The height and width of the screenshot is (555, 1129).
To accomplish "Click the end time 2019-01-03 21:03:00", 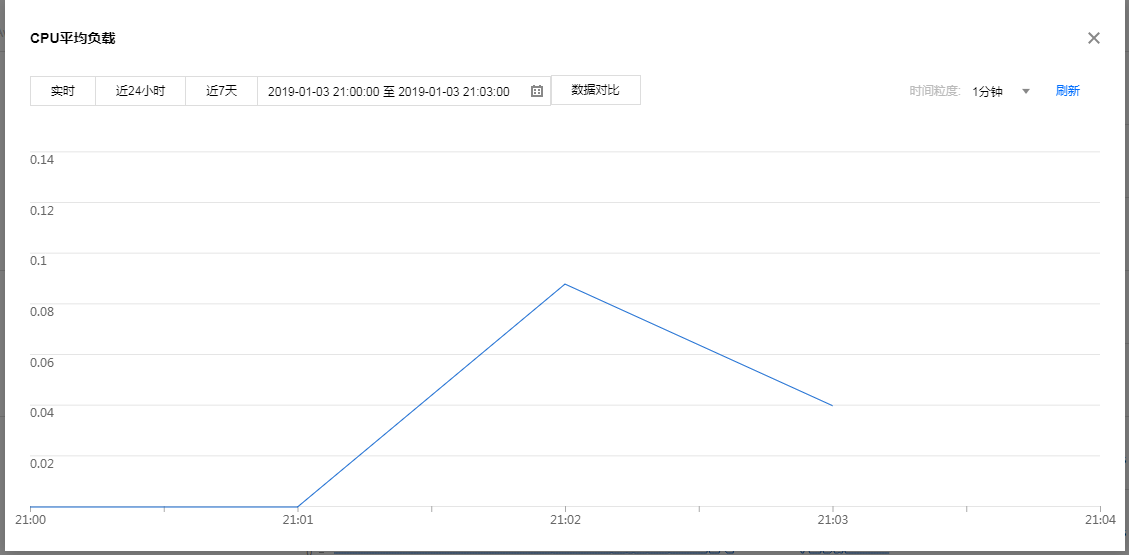I will [454, 92].
